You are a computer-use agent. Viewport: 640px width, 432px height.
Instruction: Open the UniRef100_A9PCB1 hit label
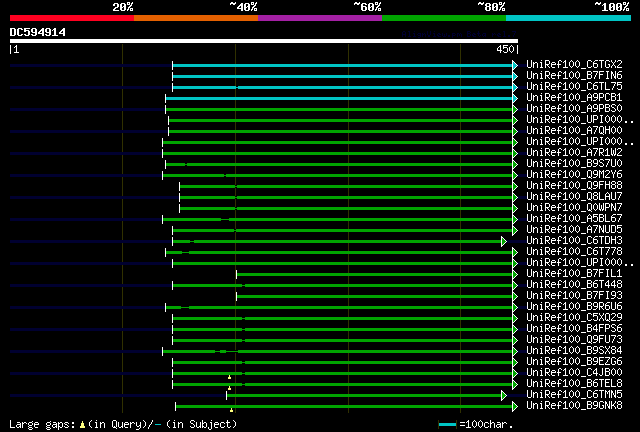point(574,98)
